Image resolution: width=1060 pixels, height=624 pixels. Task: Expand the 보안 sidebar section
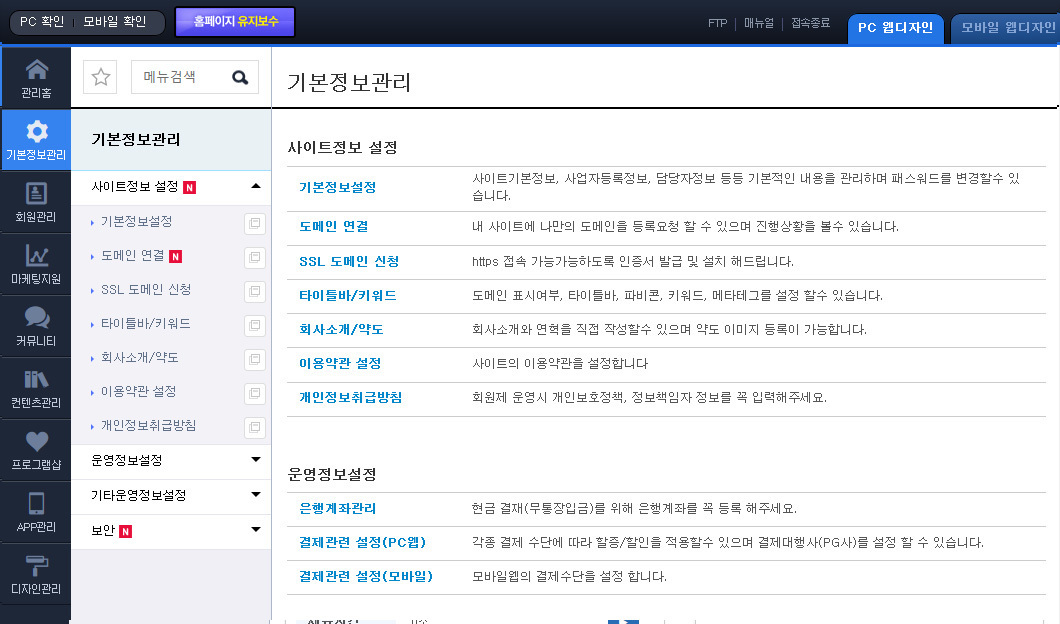256,530
